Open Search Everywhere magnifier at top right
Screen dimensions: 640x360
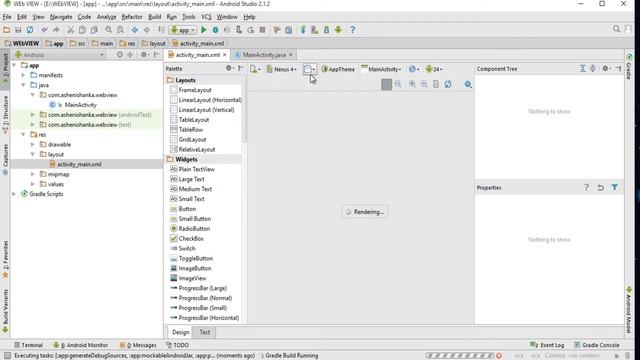coord(616,29)
